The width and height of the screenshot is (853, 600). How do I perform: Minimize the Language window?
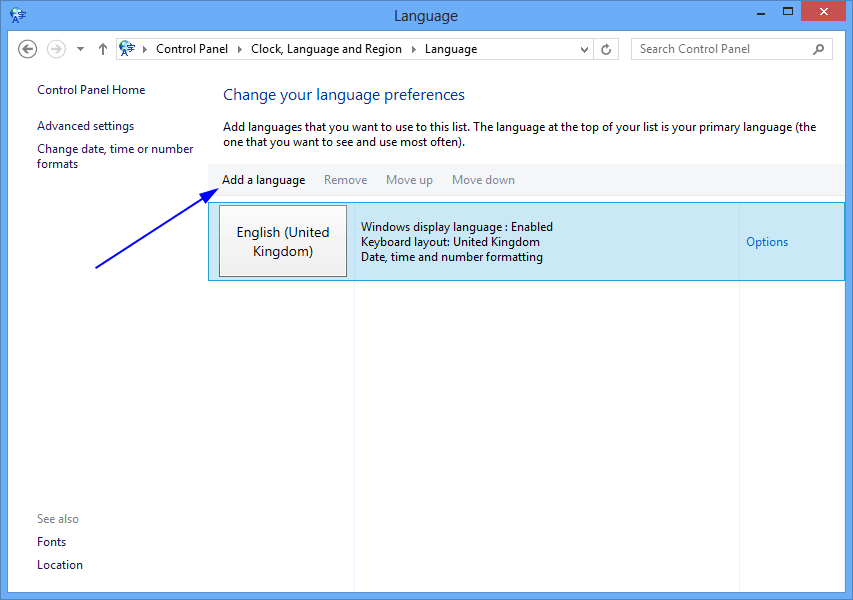(761, 12)
